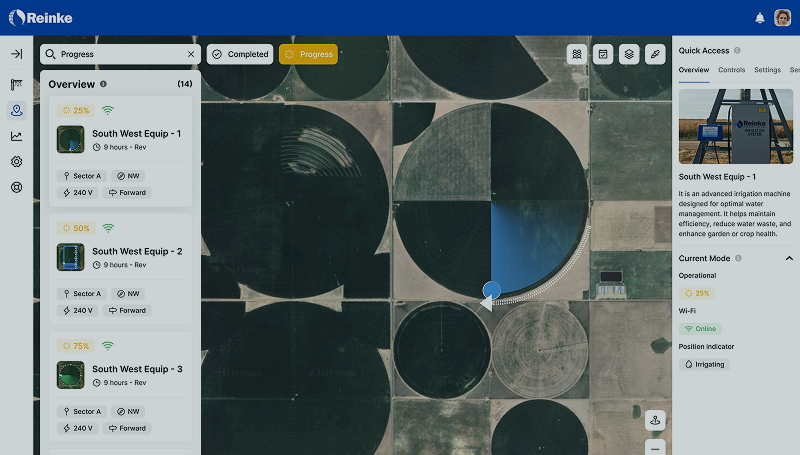Click NW direction tag on Equip - 3
800x455 pixels.
pyautogui.click(x=128, y=412)
